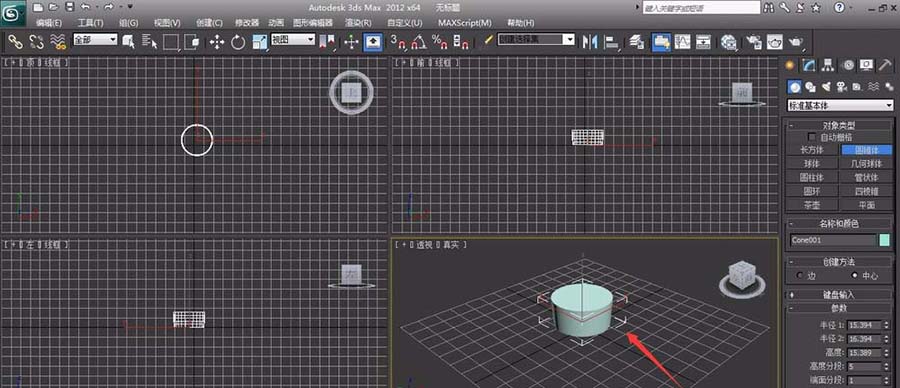Switch to the Utilities hammer tab

tap(885, 65)
